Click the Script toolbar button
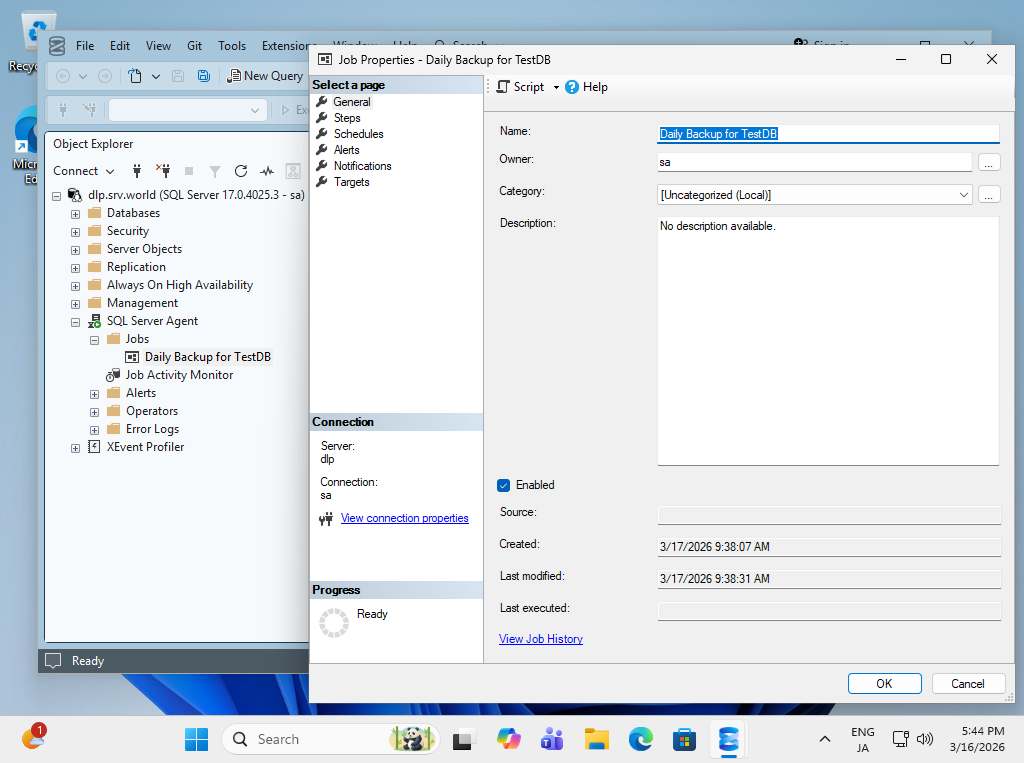The image size is (1024, 763). pos(520,87)
